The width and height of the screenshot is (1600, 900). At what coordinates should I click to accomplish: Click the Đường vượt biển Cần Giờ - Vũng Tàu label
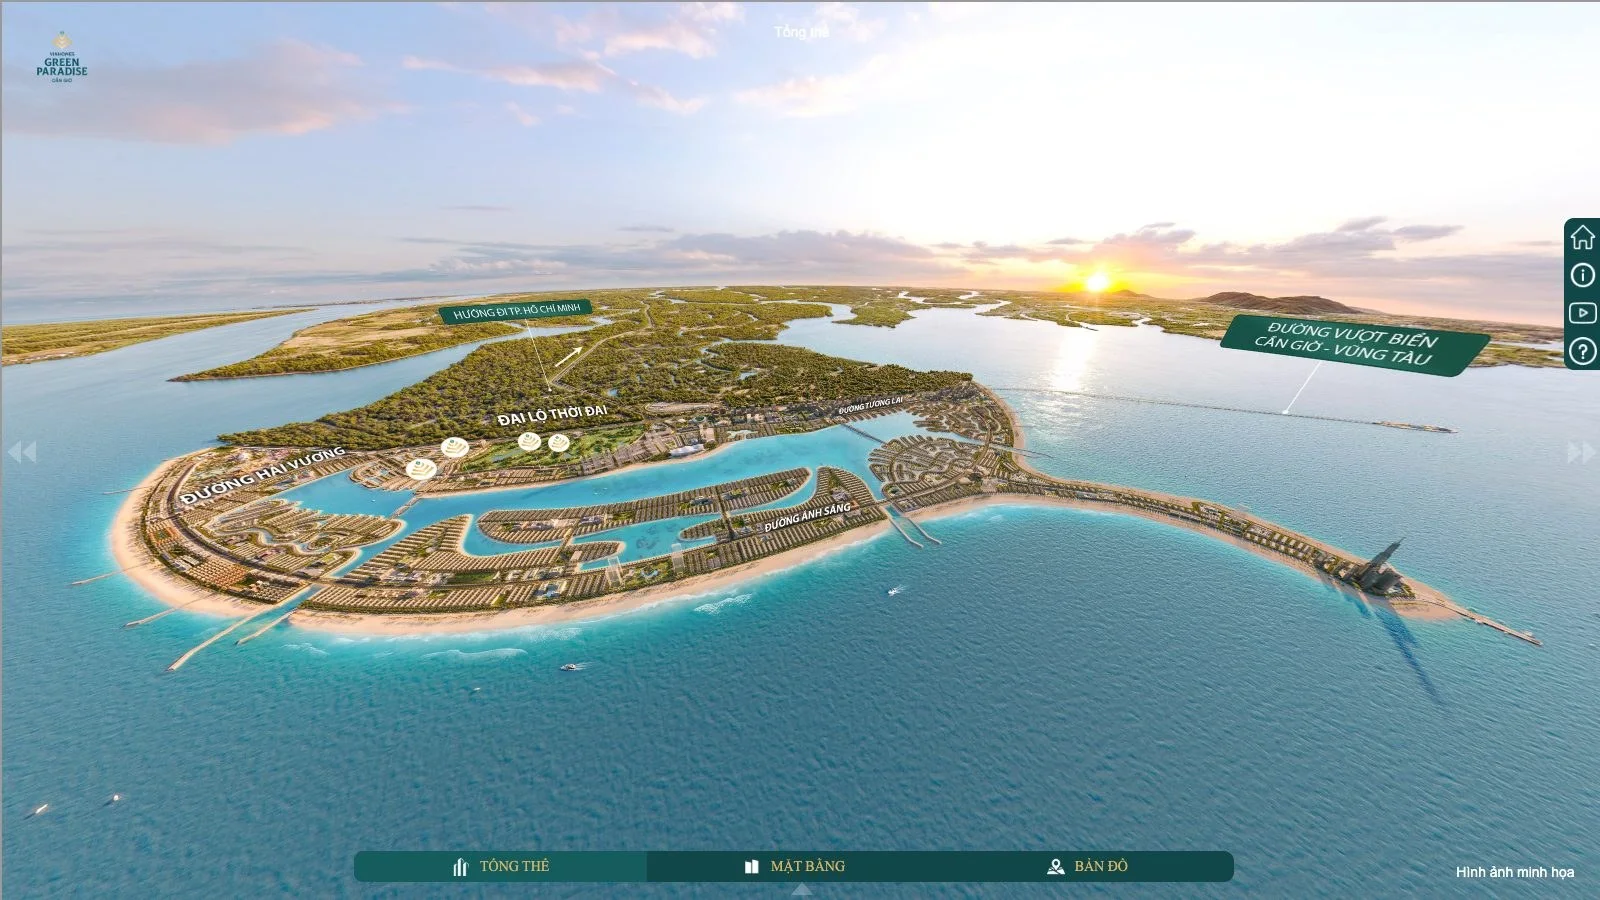pyautogui.click(x=1354, y=344)
